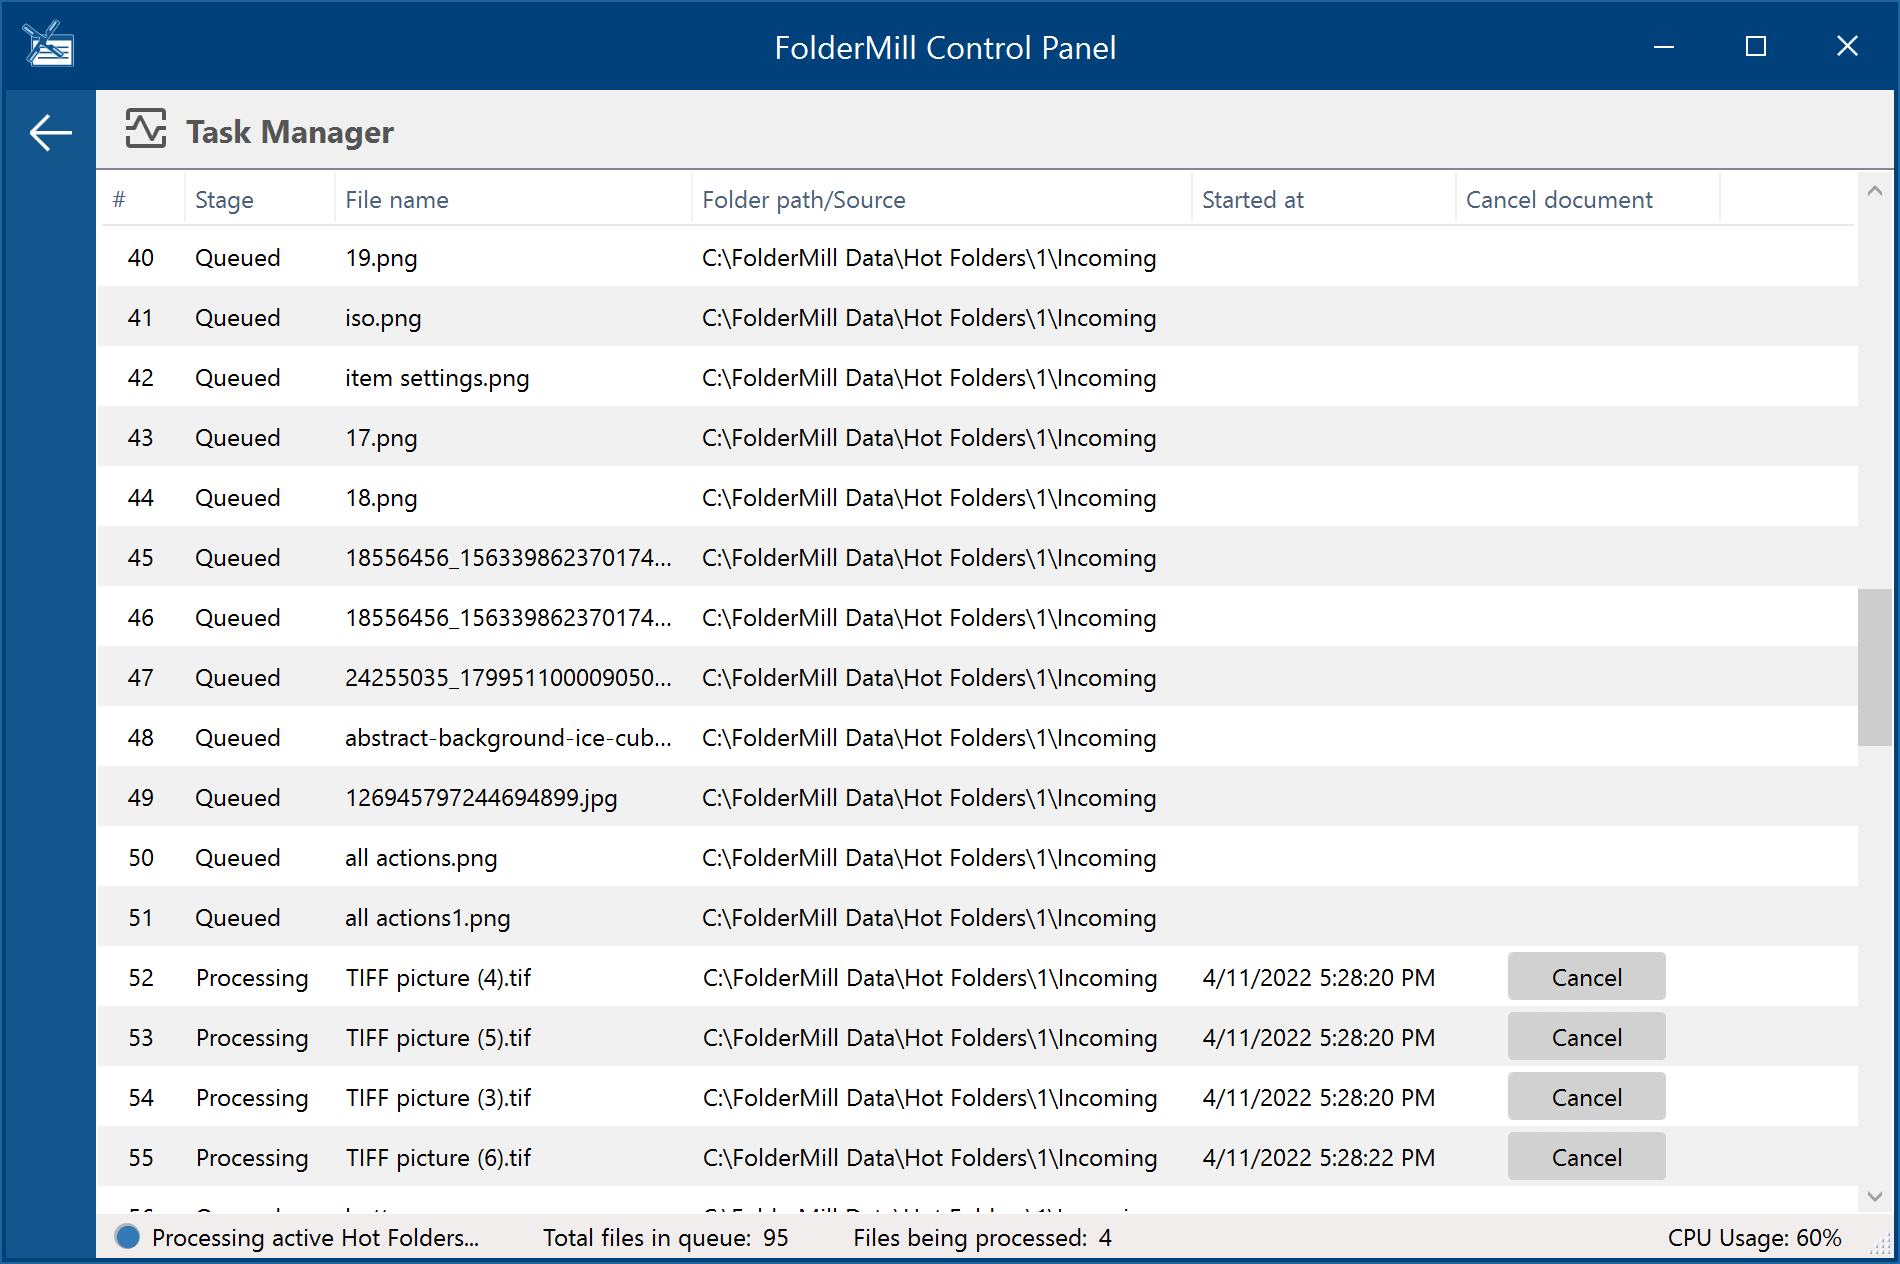Click row number 46

click(141, 617)
